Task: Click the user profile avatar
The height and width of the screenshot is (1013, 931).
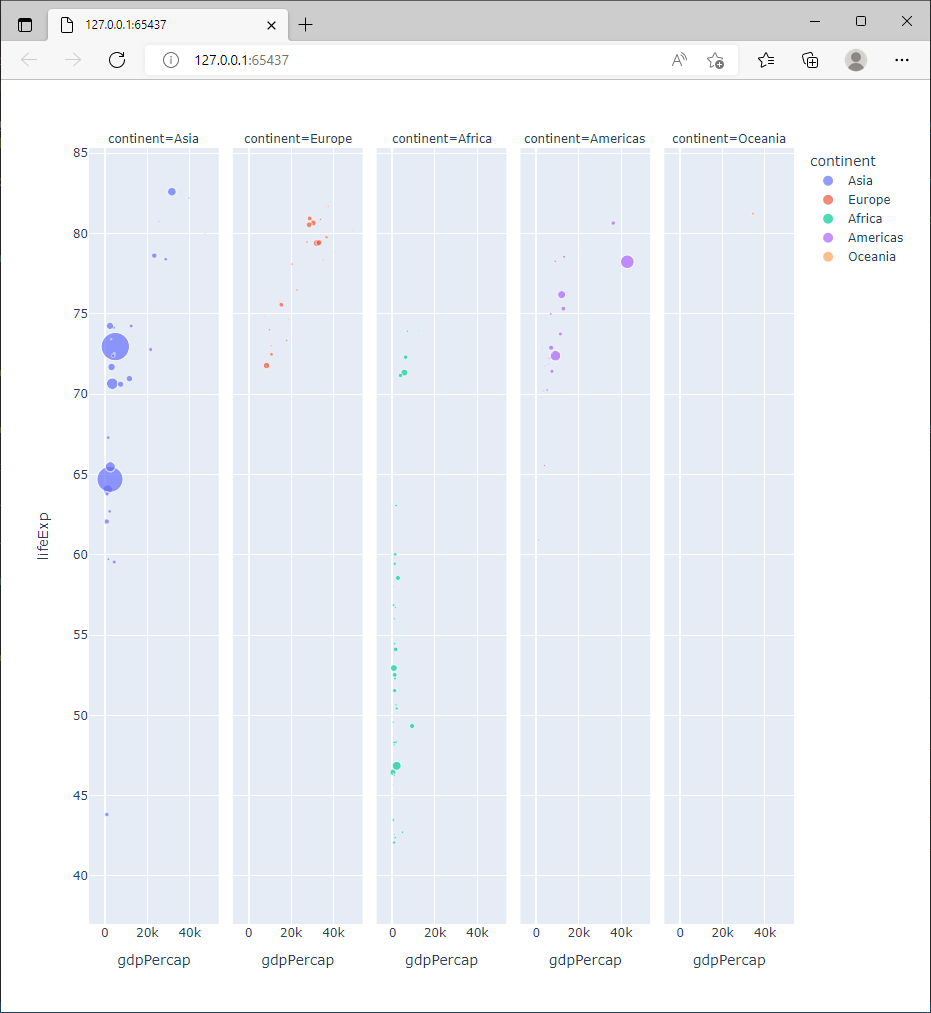Action: (x=856, y=60)
